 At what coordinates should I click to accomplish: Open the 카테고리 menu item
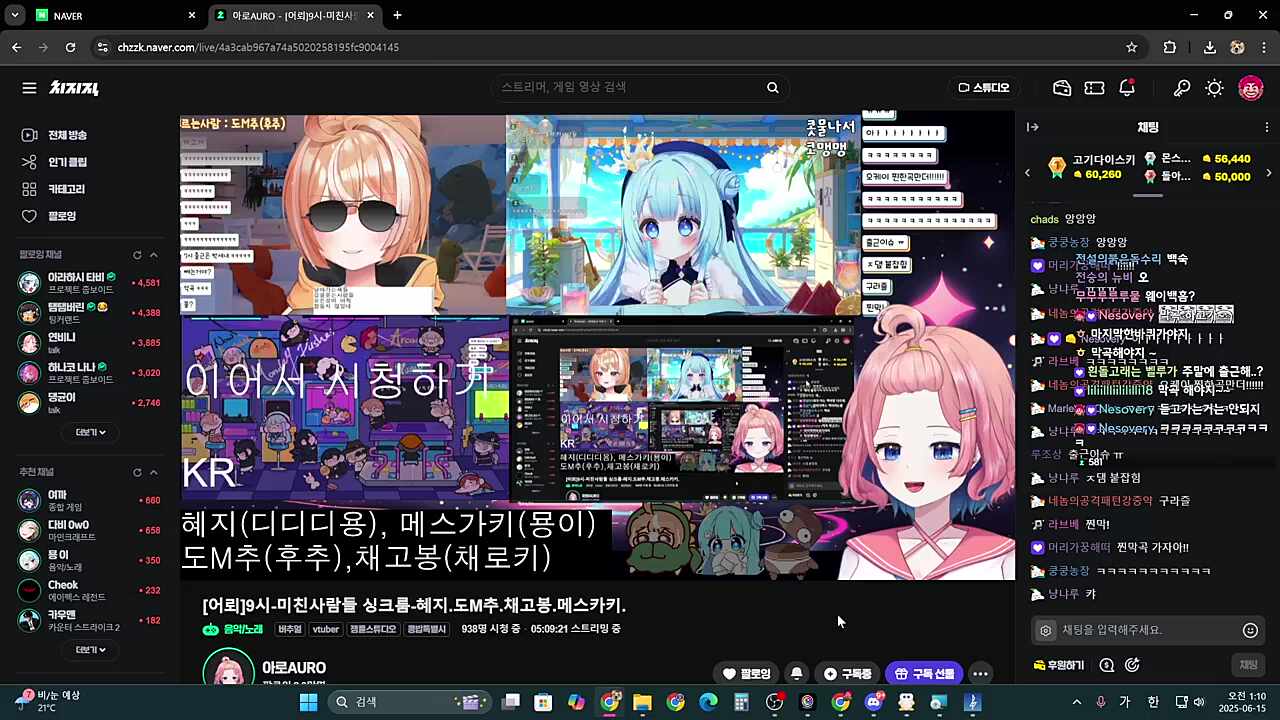(x=56, y=189)
